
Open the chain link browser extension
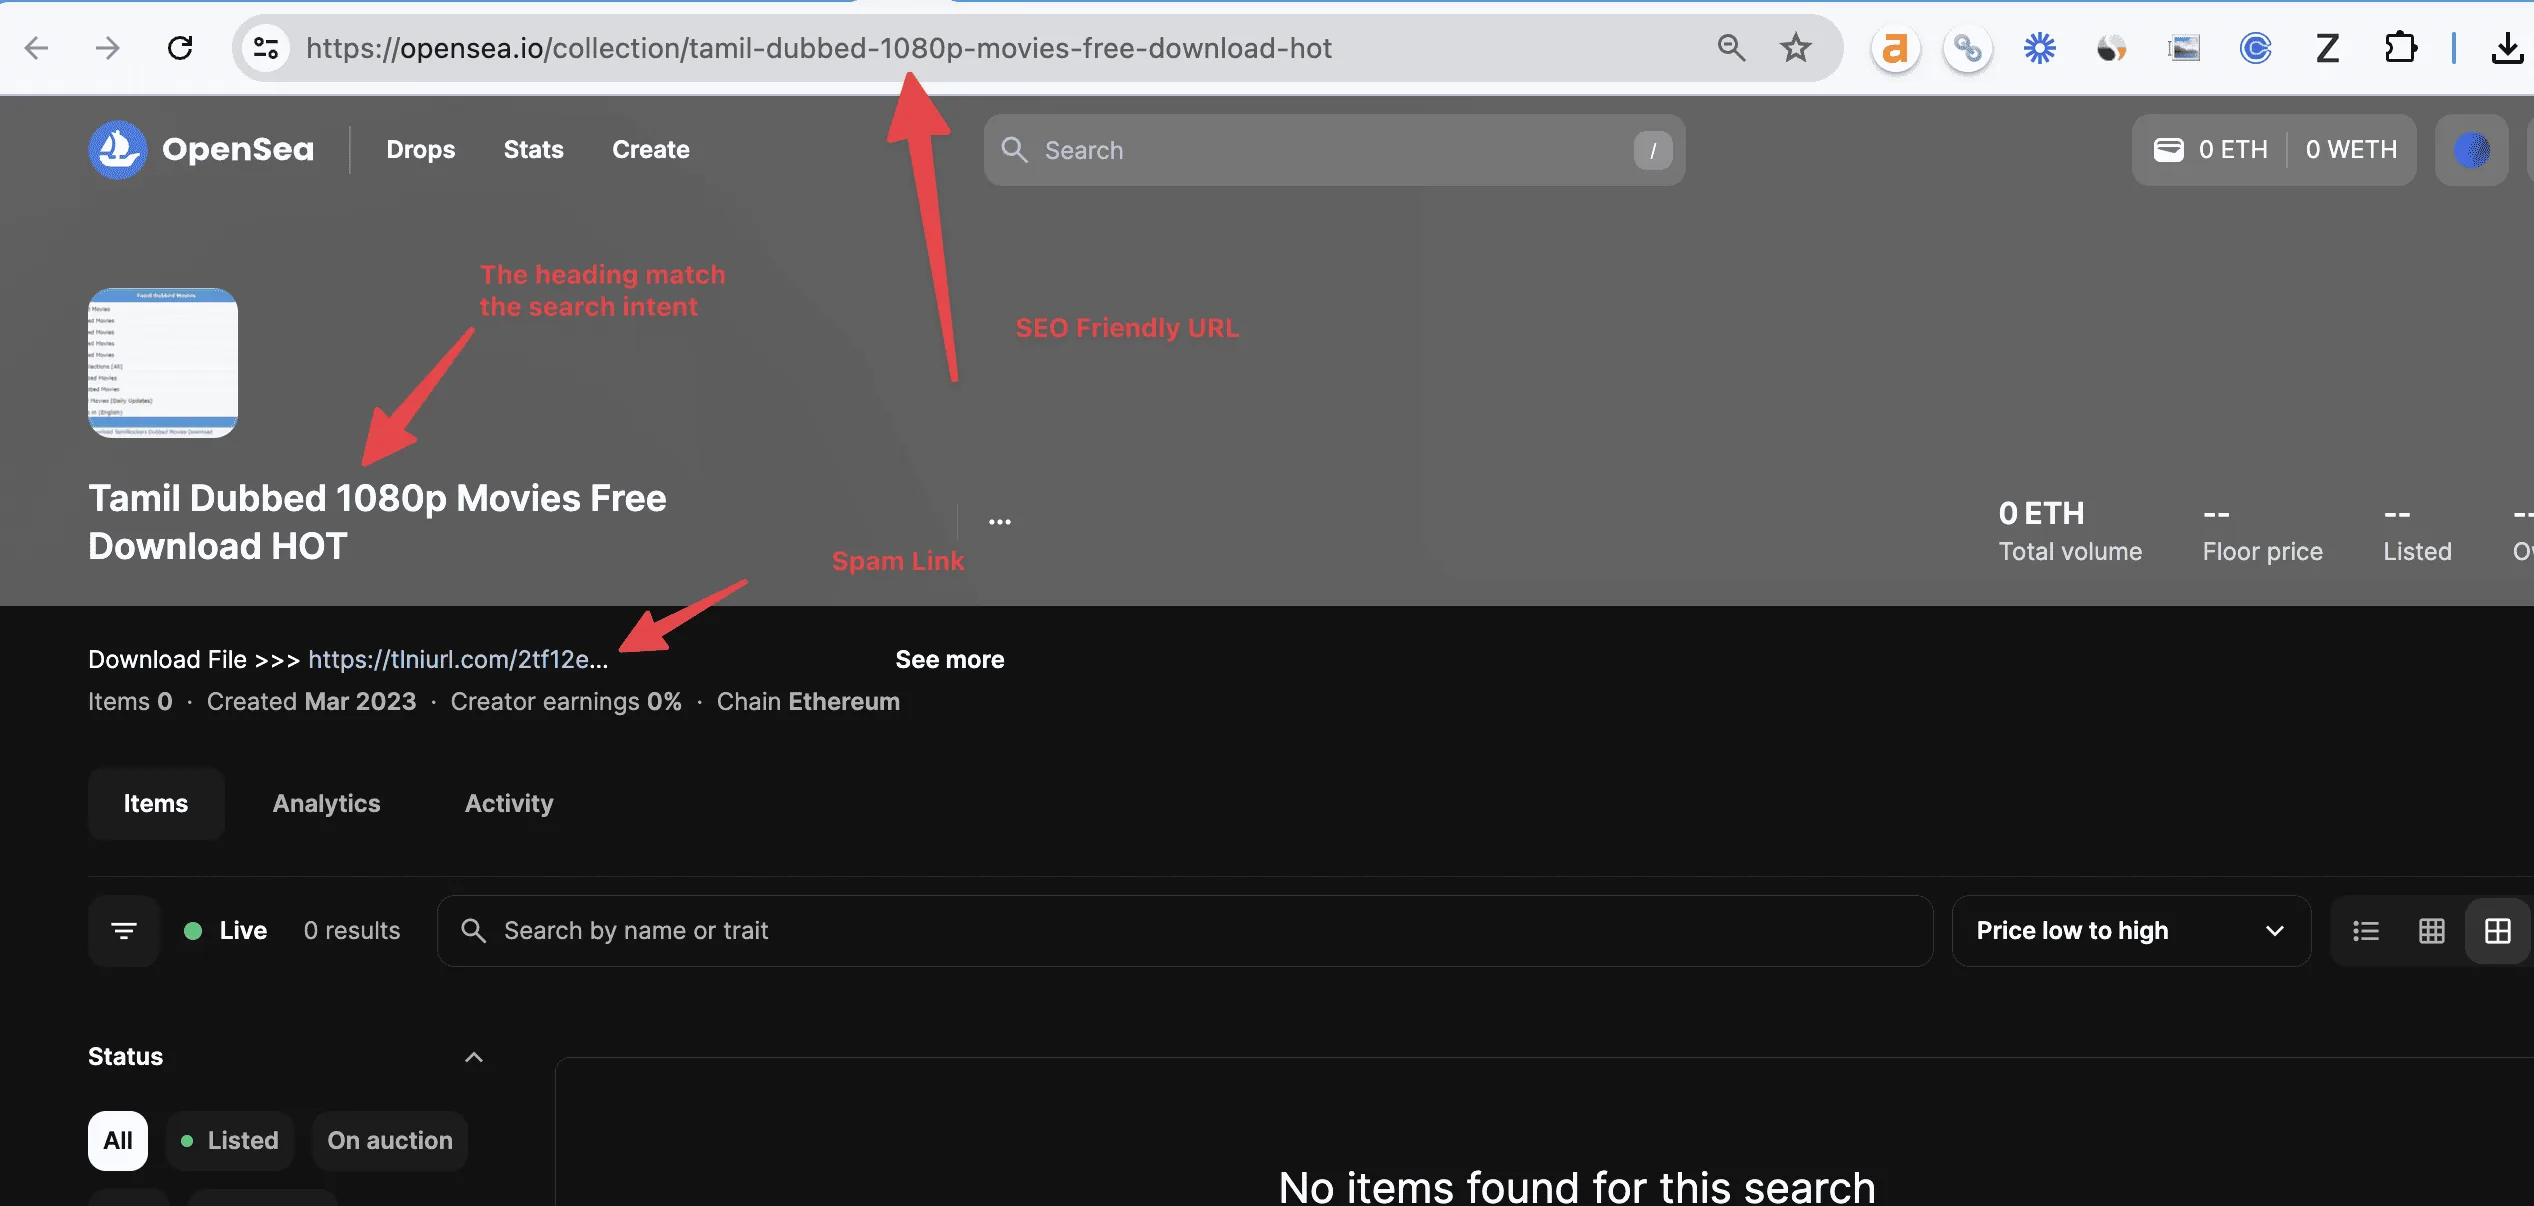[x=1967, y=48]
